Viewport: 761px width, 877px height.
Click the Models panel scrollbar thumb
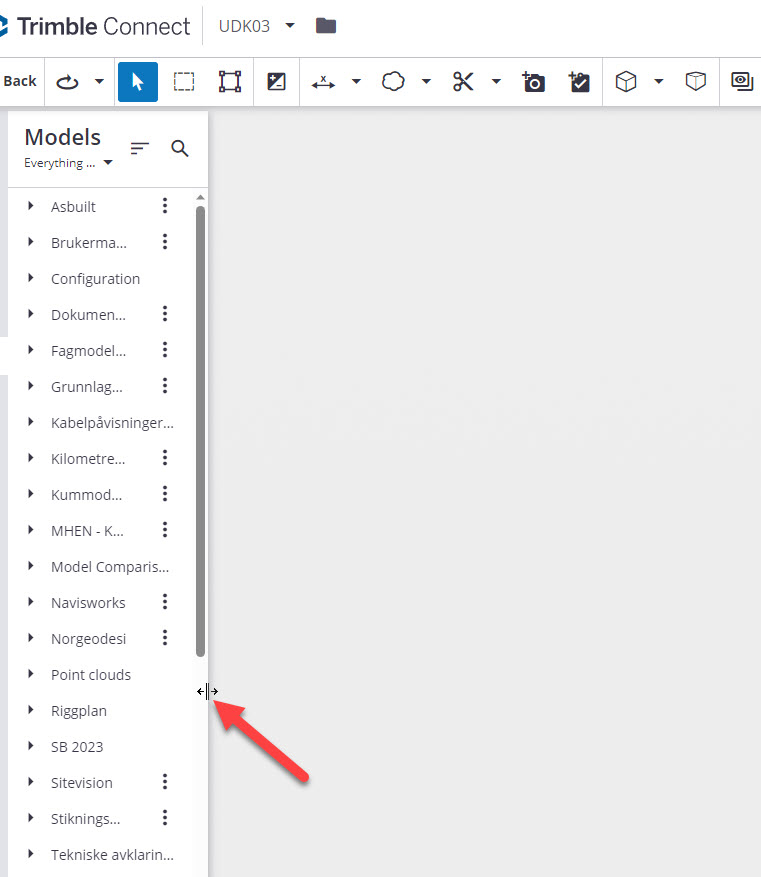click(x=201, y=431)
